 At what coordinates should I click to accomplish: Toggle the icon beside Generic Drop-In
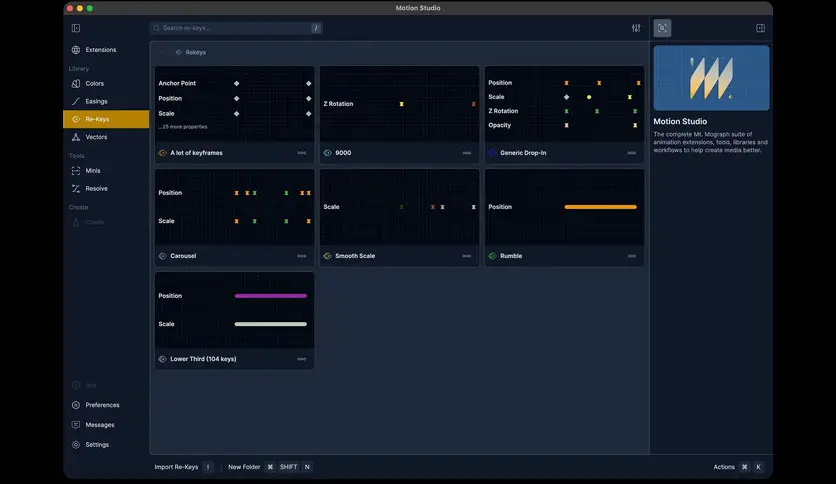(493, 153)
